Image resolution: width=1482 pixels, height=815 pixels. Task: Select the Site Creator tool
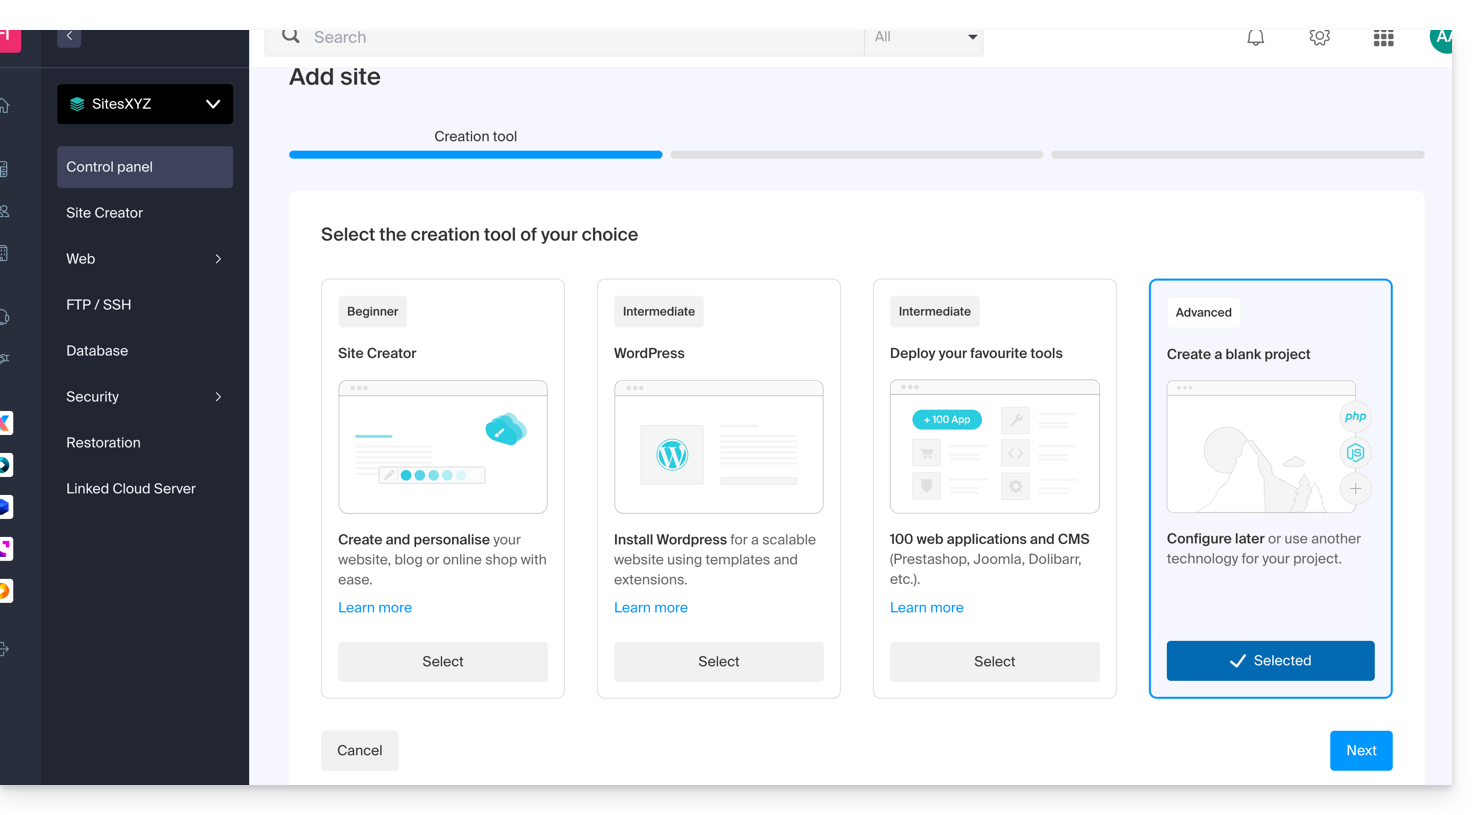tap(442, 661)
